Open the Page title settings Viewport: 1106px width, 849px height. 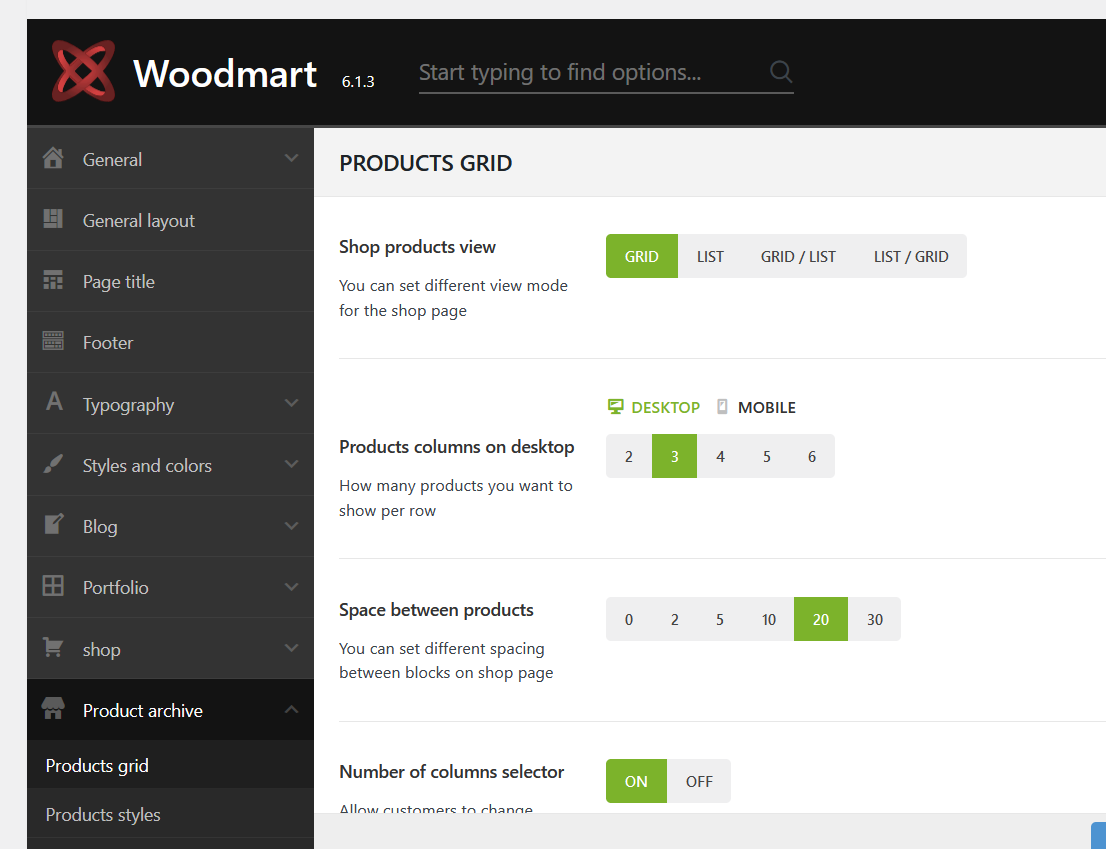(119, 281)
